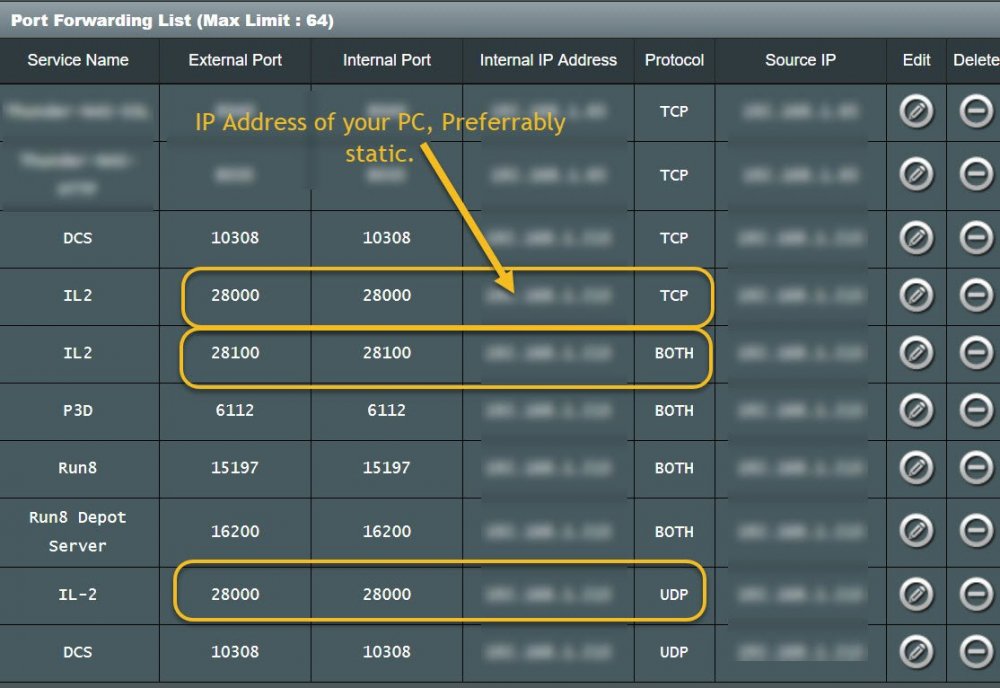Click the Internal IP Address column header
The width and height of the screenshot is (1000, 688).
pyautogui.click(x=548, y=60)
